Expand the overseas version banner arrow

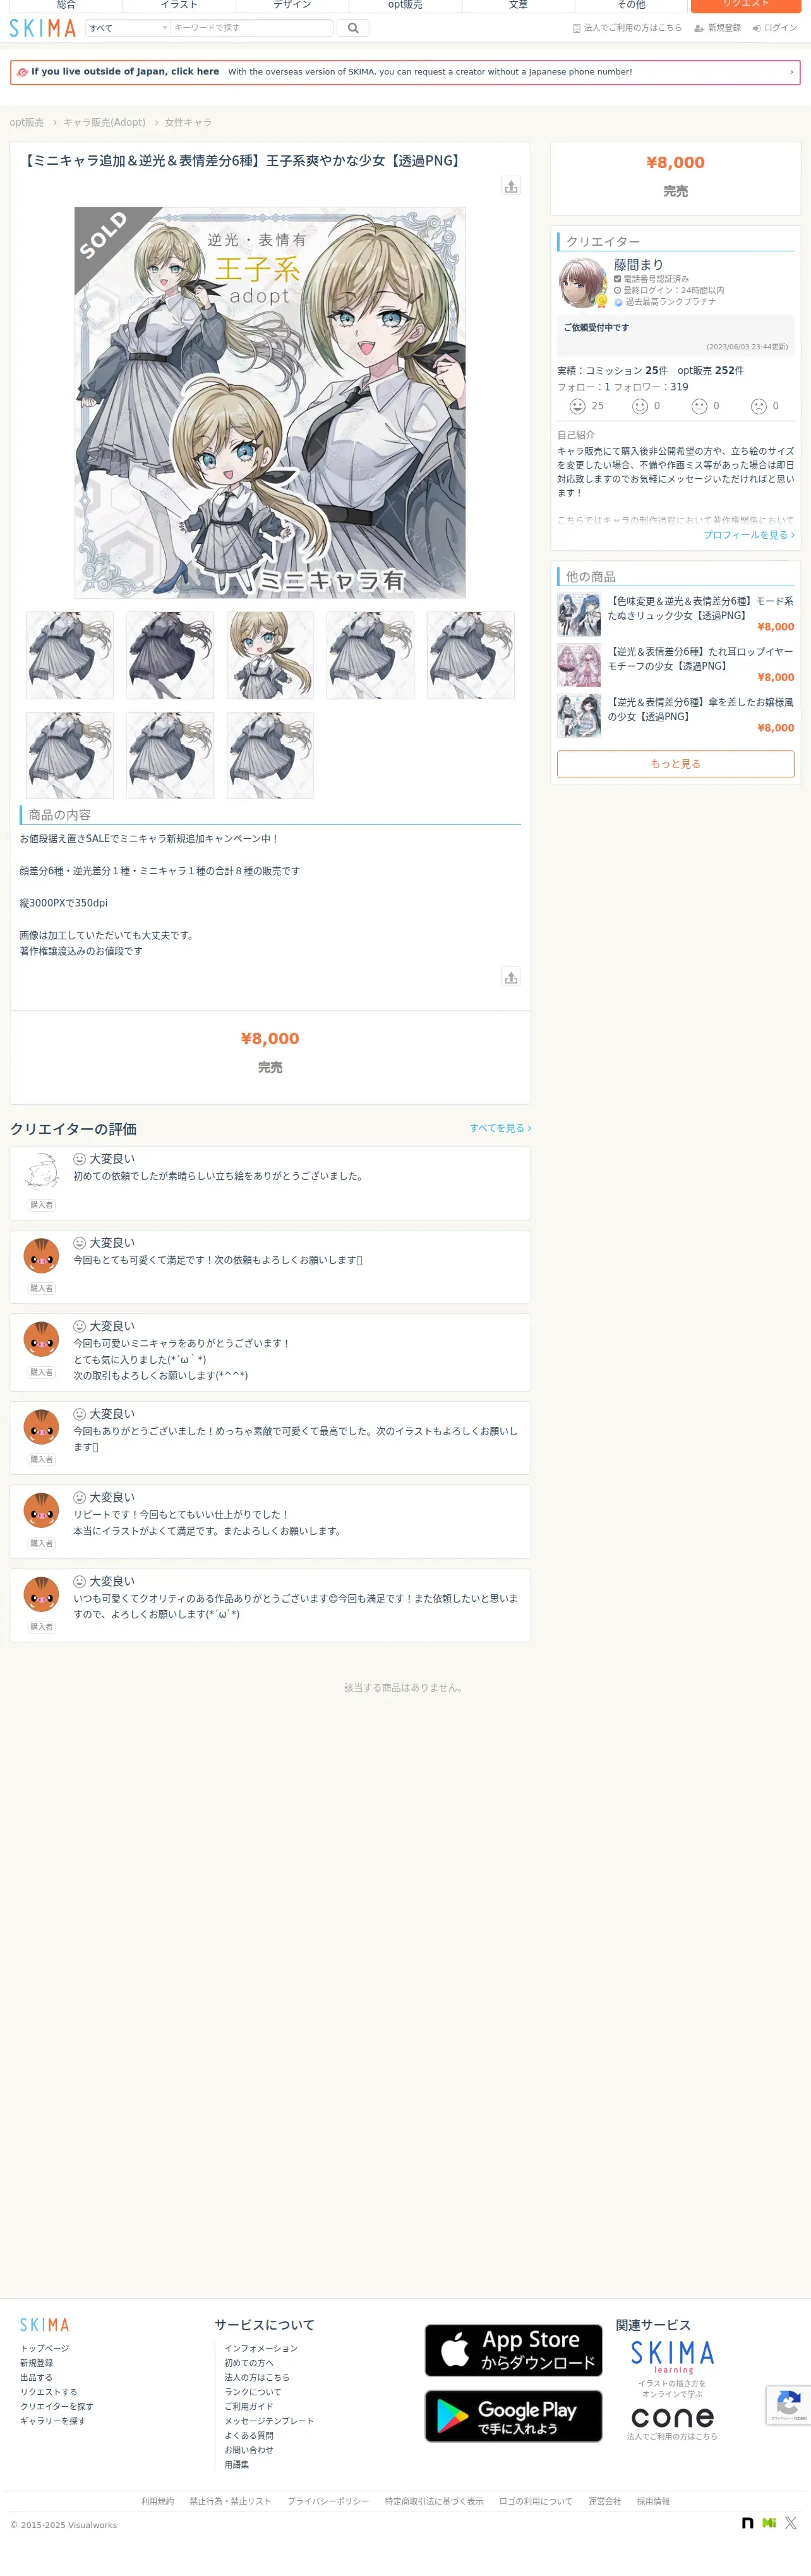pos(791,72)
